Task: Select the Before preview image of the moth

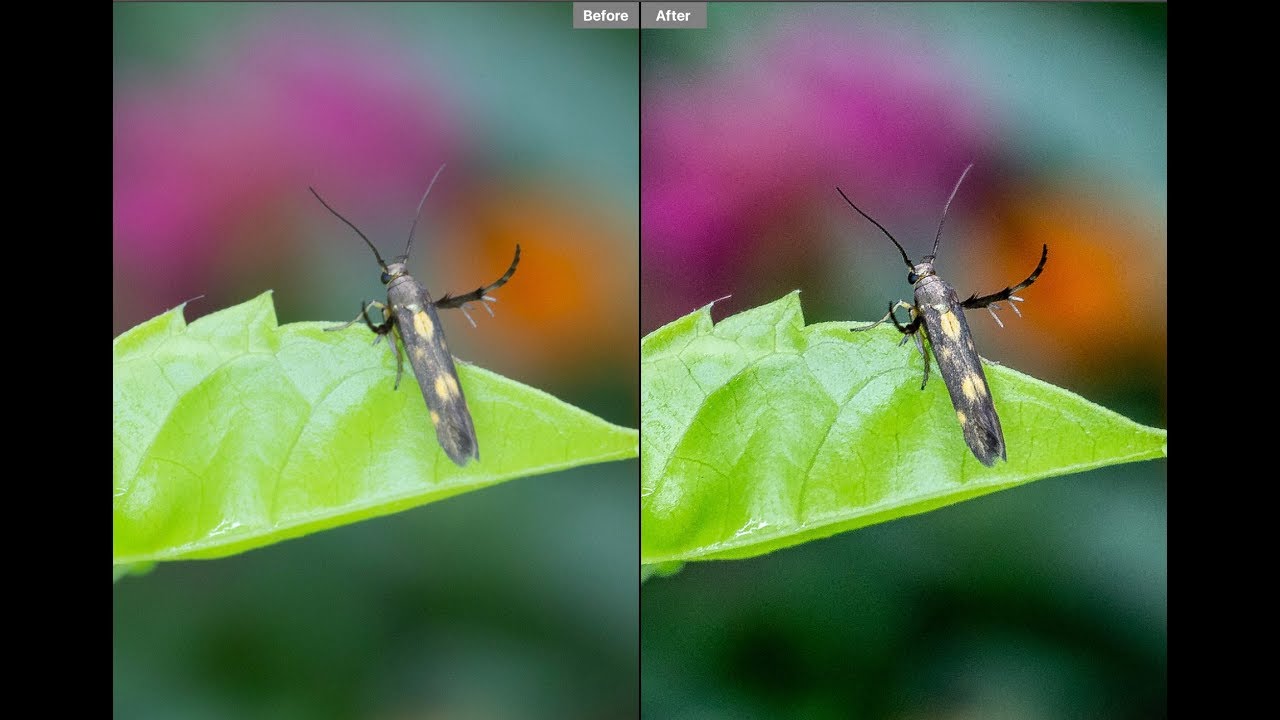Action: coord(376,360)
